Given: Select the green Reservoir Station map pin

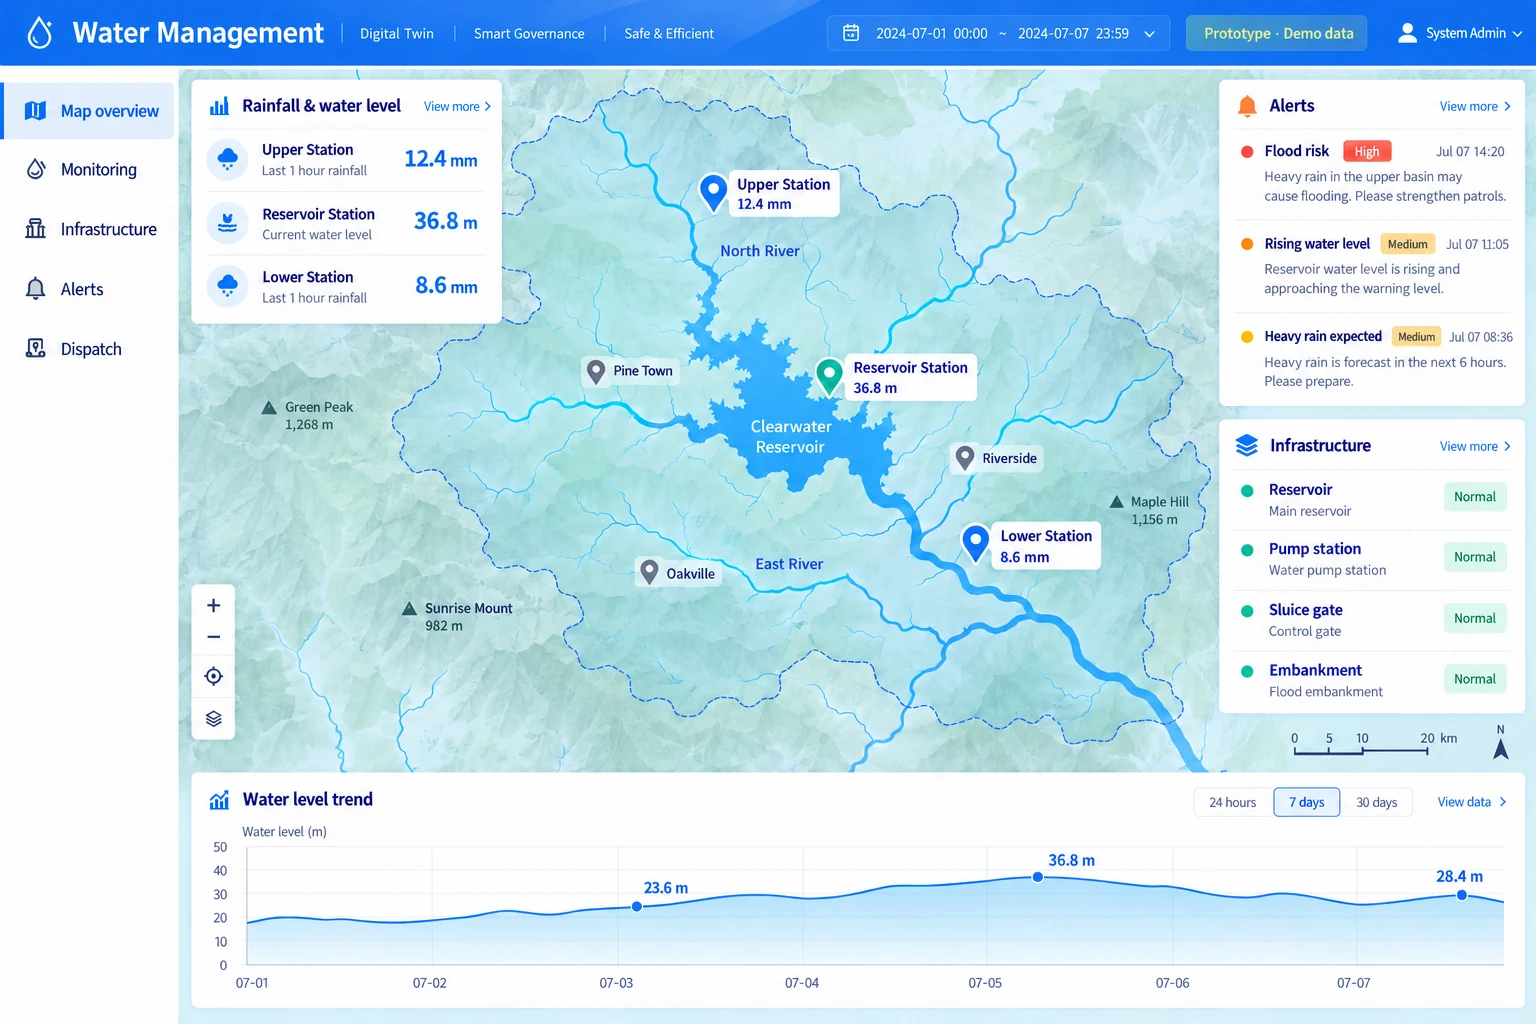Looking at the screenshot, I should pyautogui.click(x=829, y=376).
